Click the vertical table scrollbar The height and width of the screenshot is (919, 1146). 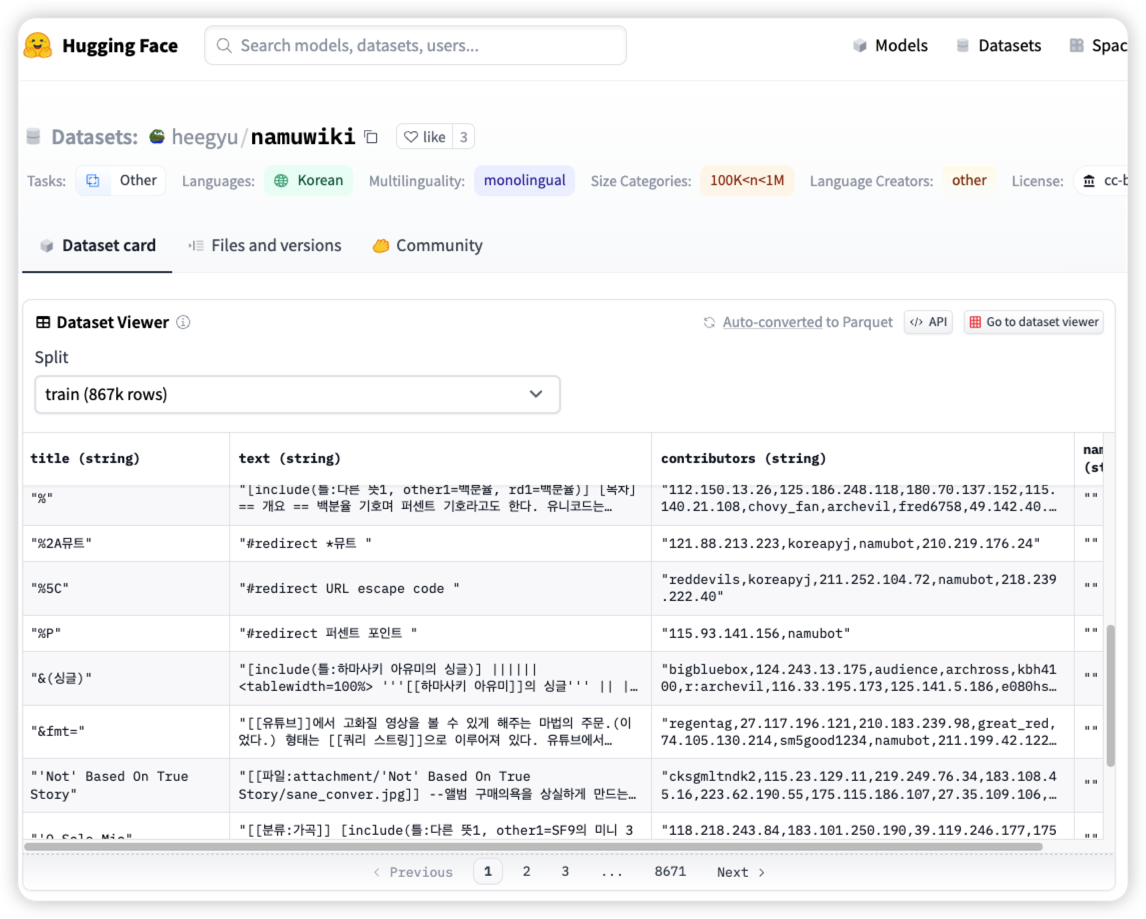tap(1111, 695)
